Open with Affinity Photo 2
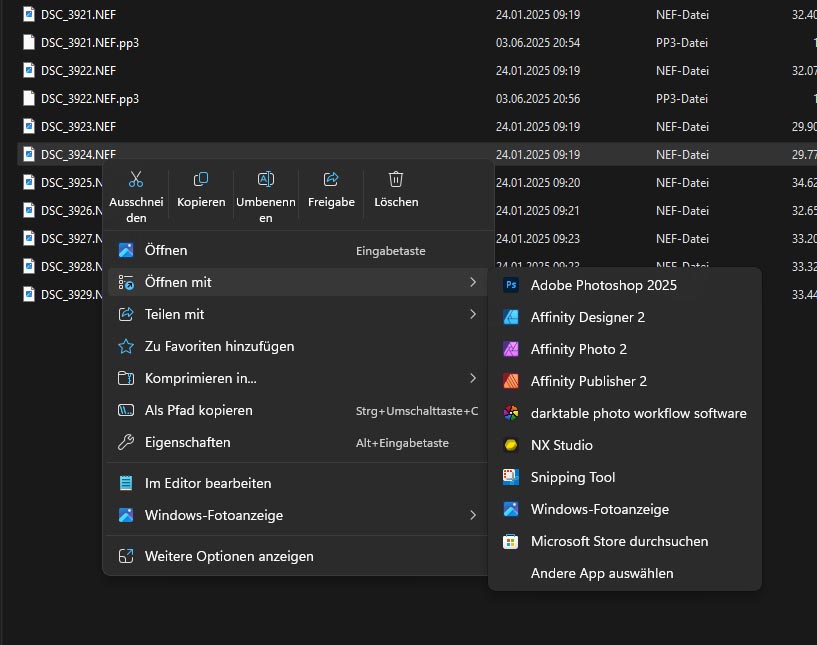The height and width of the screenshot is (645, 817). pos(578,349)
